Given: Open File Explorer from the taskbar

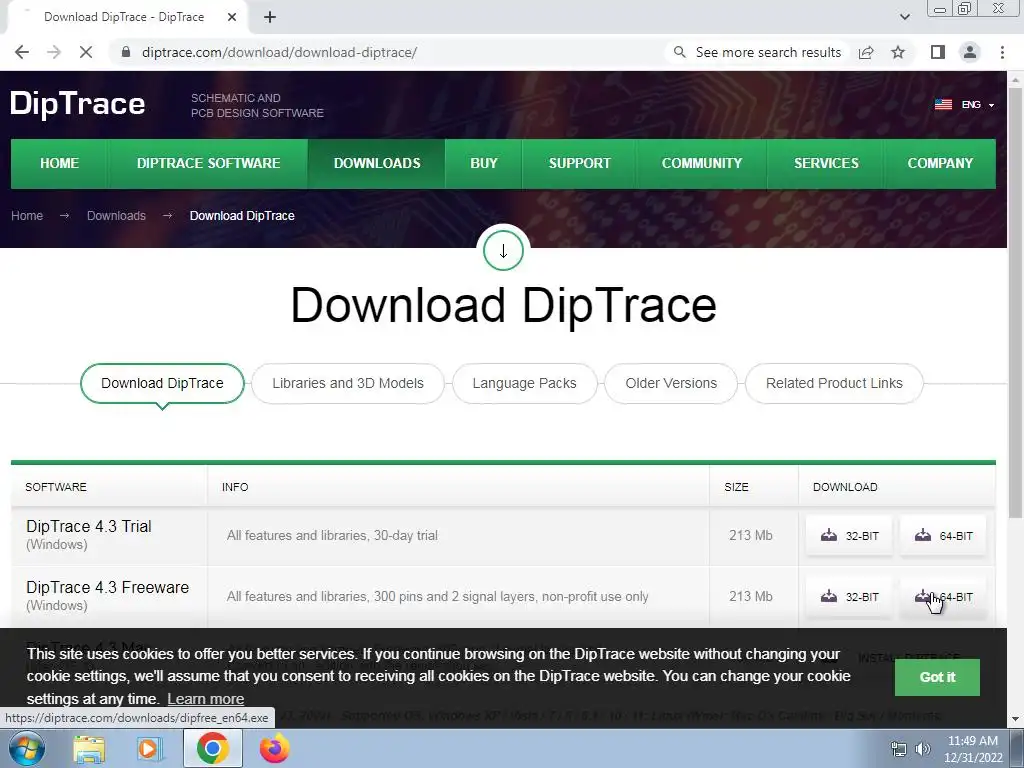Looking at the screenshot, I should click(89, 748).
